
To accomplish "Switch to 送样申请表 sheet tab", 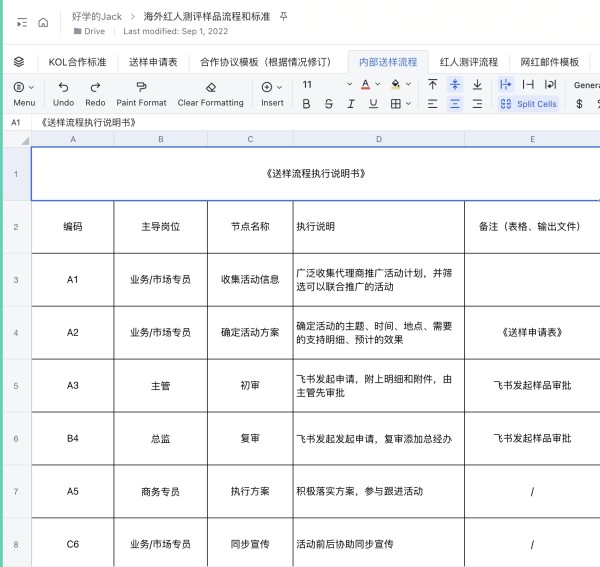I will click(x=153, y=62).
